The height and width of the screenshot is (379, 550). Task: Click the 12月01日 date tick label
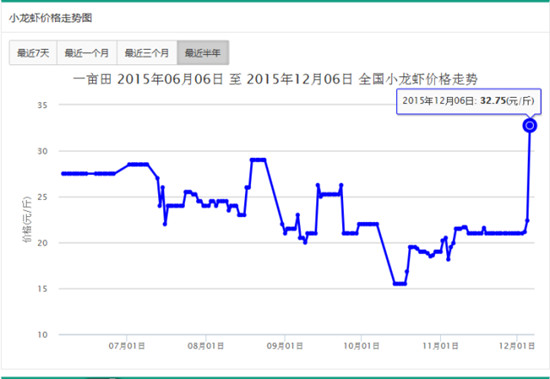tap(517, 346)
